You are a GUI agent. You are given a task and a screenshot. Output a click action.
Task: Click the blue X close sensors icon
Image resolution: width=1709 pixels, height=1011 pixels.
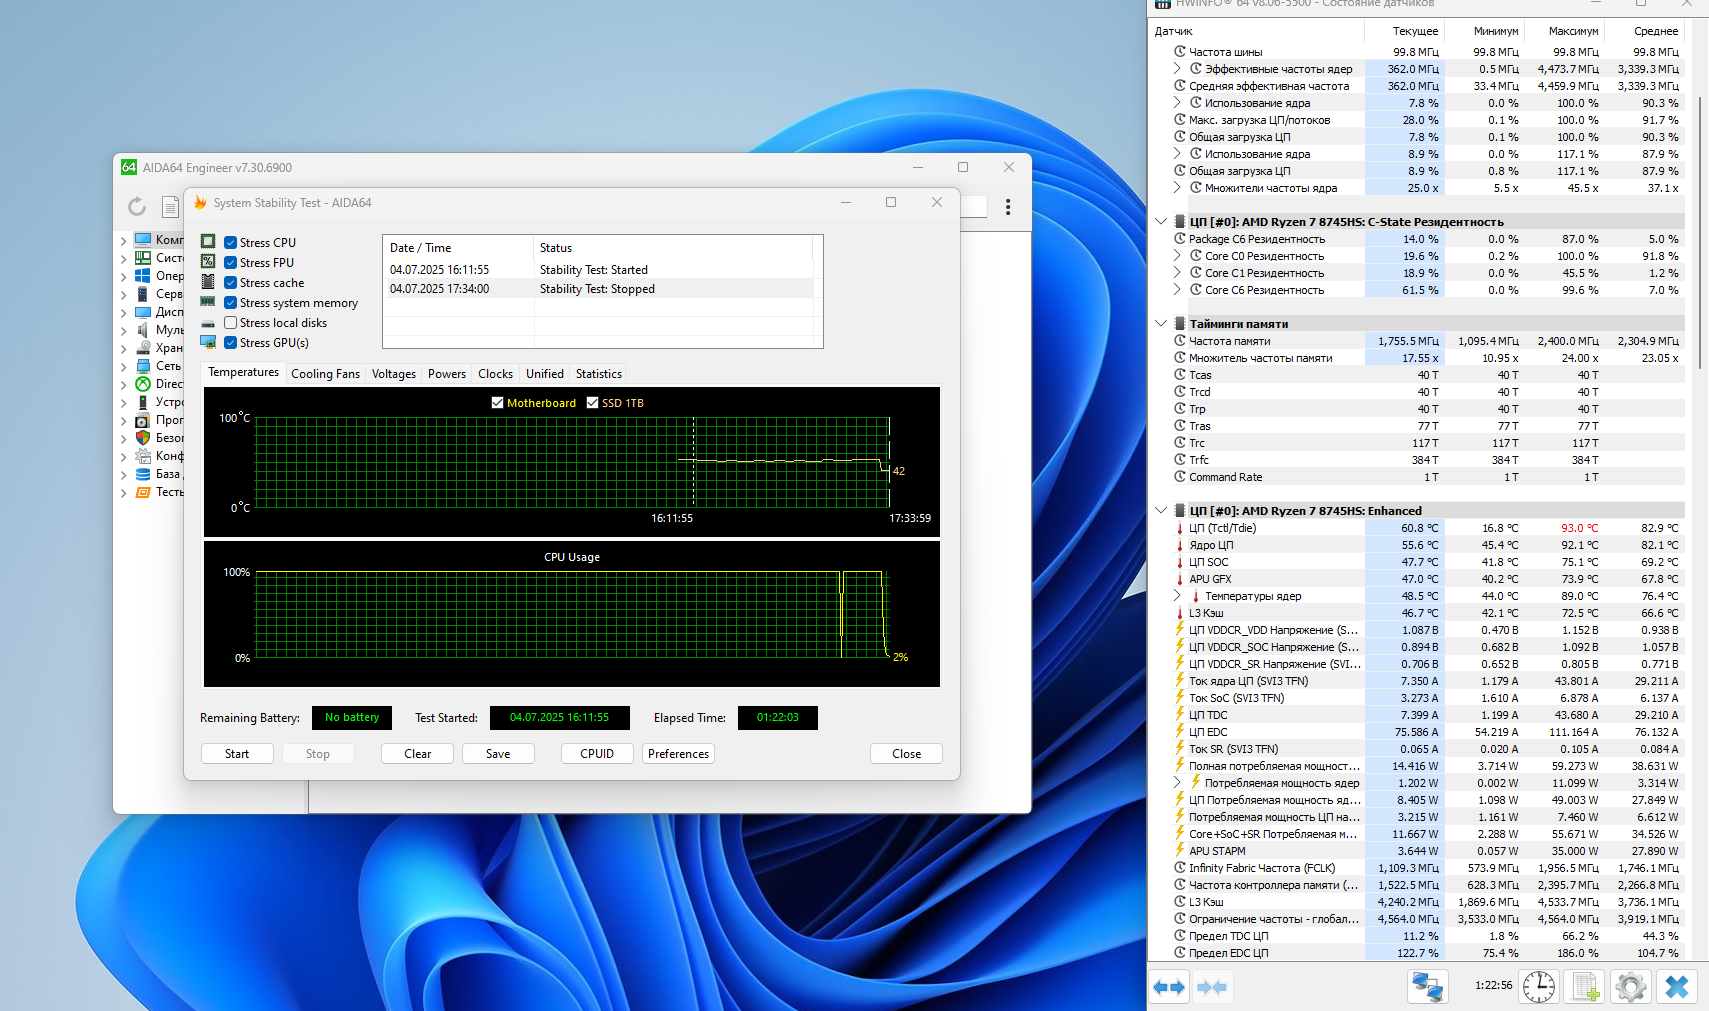(1677, 987)
